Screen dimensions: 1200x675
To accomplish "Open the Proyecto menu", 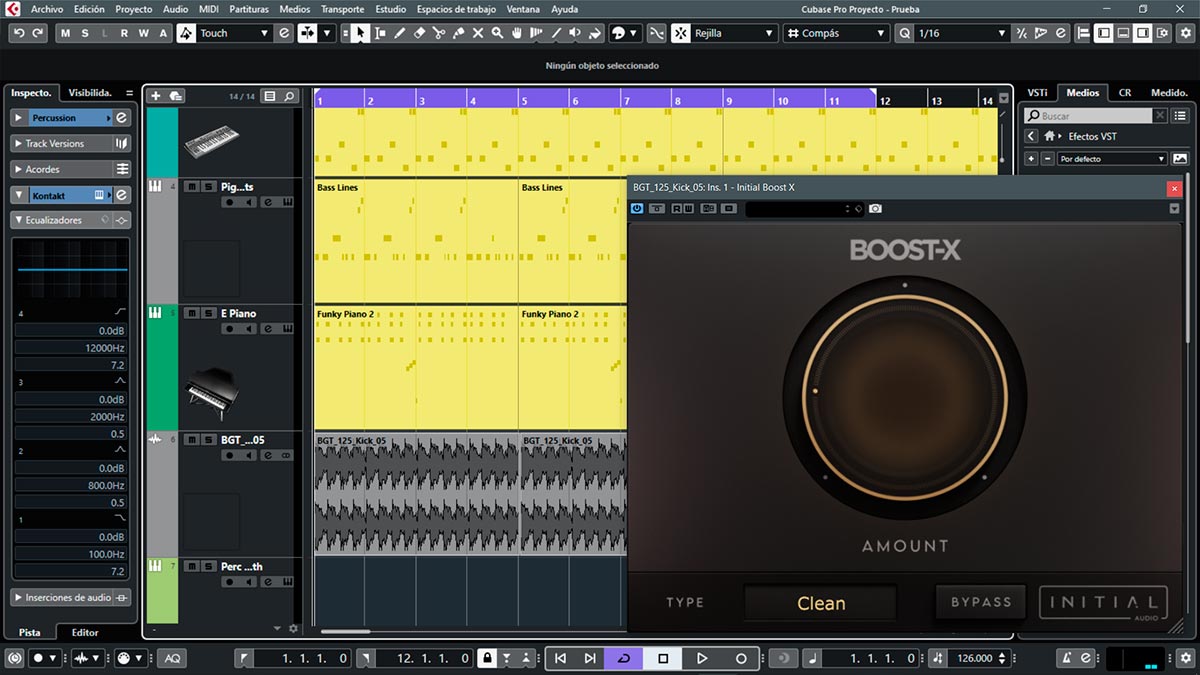I will coord(134,9).
